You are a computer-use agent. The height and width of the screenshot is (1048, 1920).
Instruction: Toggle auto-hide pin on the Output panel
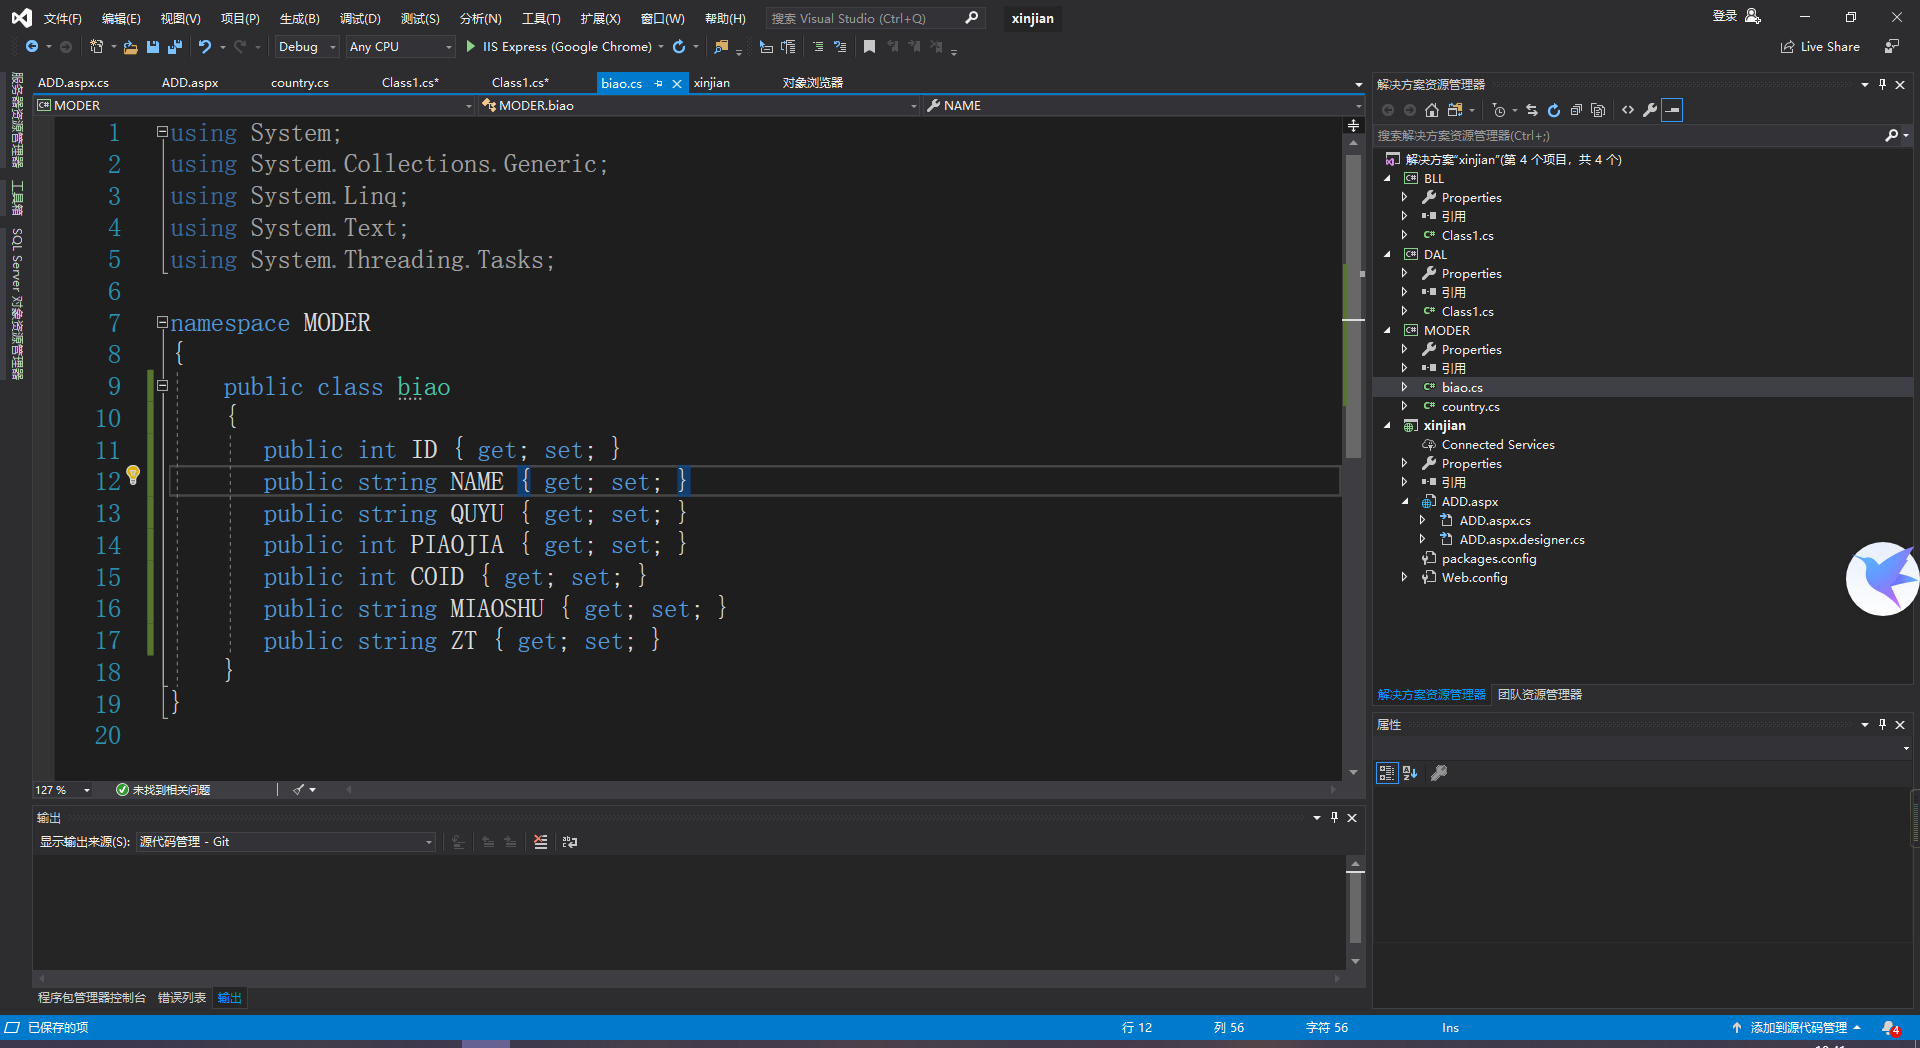[x=1334, y=817]
